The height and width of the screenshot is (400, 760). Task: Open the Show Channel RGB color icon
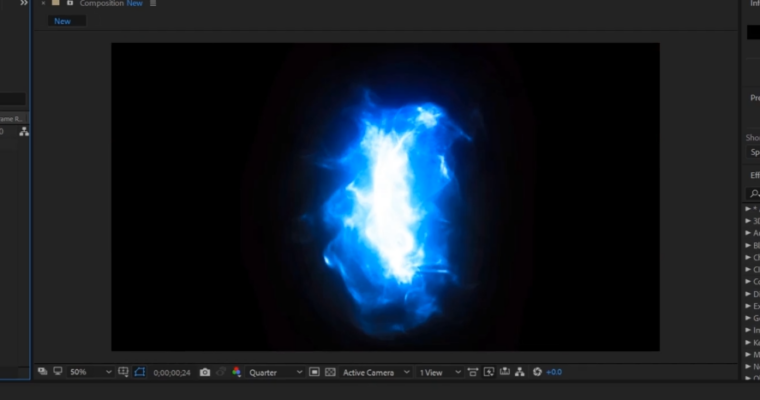[x=237, y=372]
